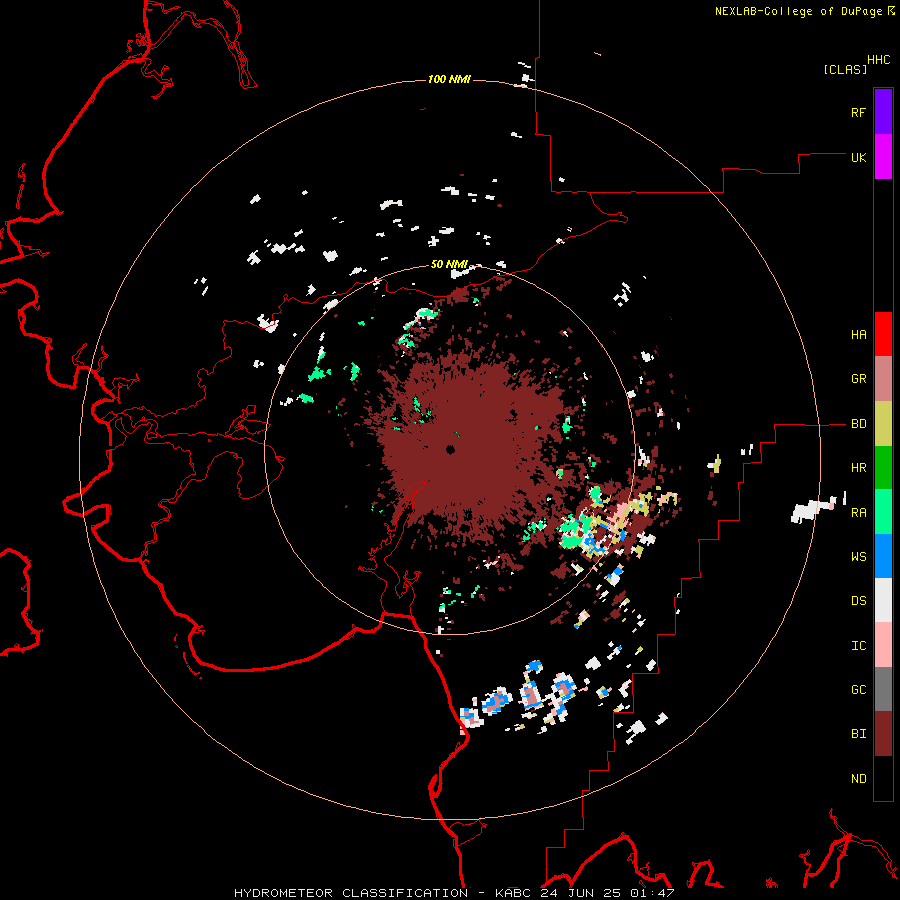This screenshot has height=900, width=900.
Task: Select the dark green HR color swatch
Action: pyautogui.click(x=883, y=468)
